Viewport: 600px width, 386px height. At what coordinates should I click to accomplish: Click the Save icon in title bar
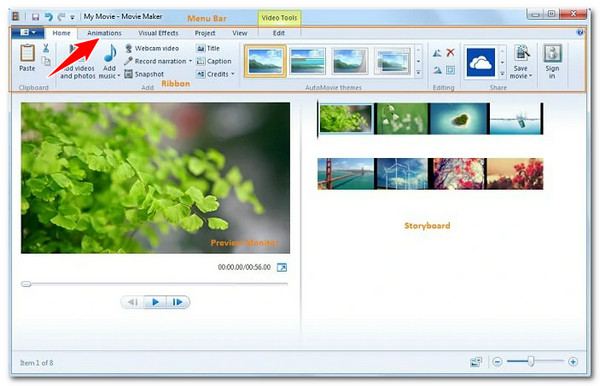tap(35, 17)
